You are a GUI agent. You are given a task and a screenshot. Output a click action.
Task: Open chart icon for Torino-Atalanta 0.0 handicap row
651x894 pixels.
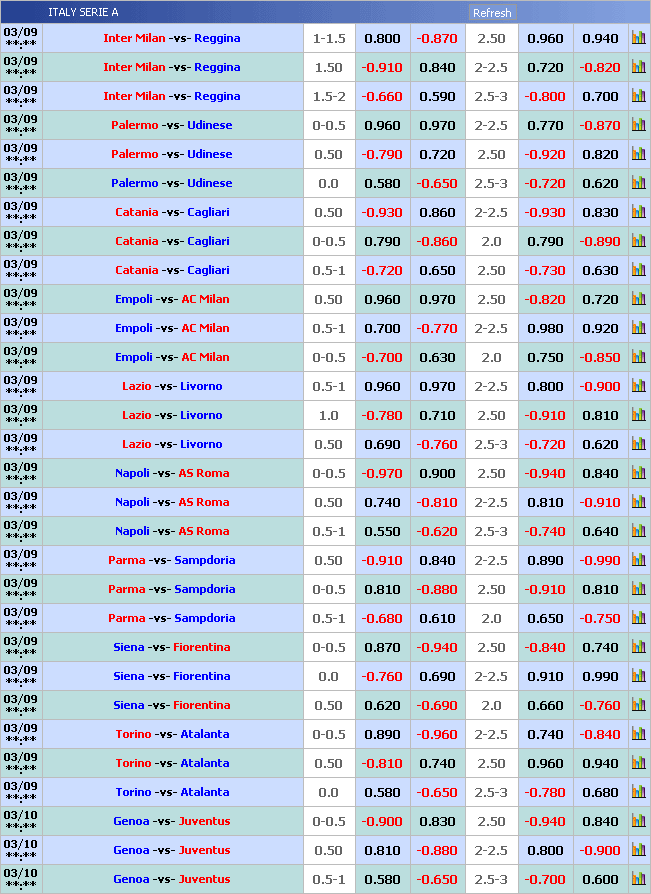[x=638, y=791]
